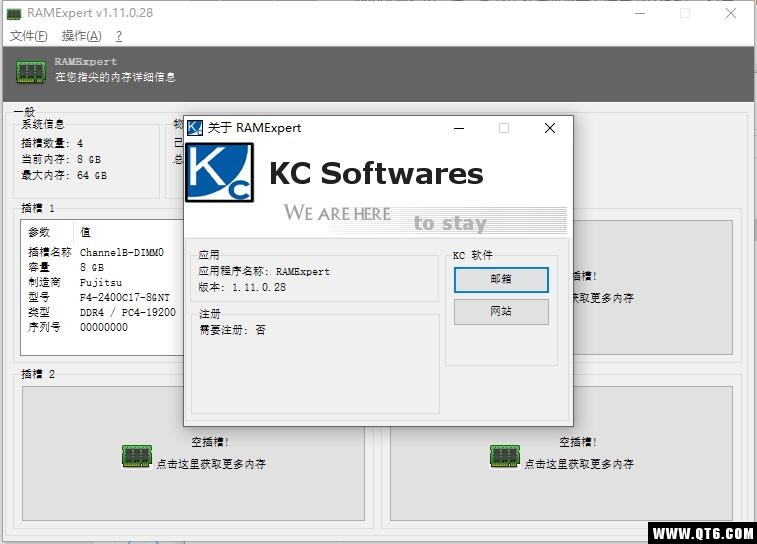
Task: Click the memory icon in bottom-right empty slot
Action: (505, 457)
